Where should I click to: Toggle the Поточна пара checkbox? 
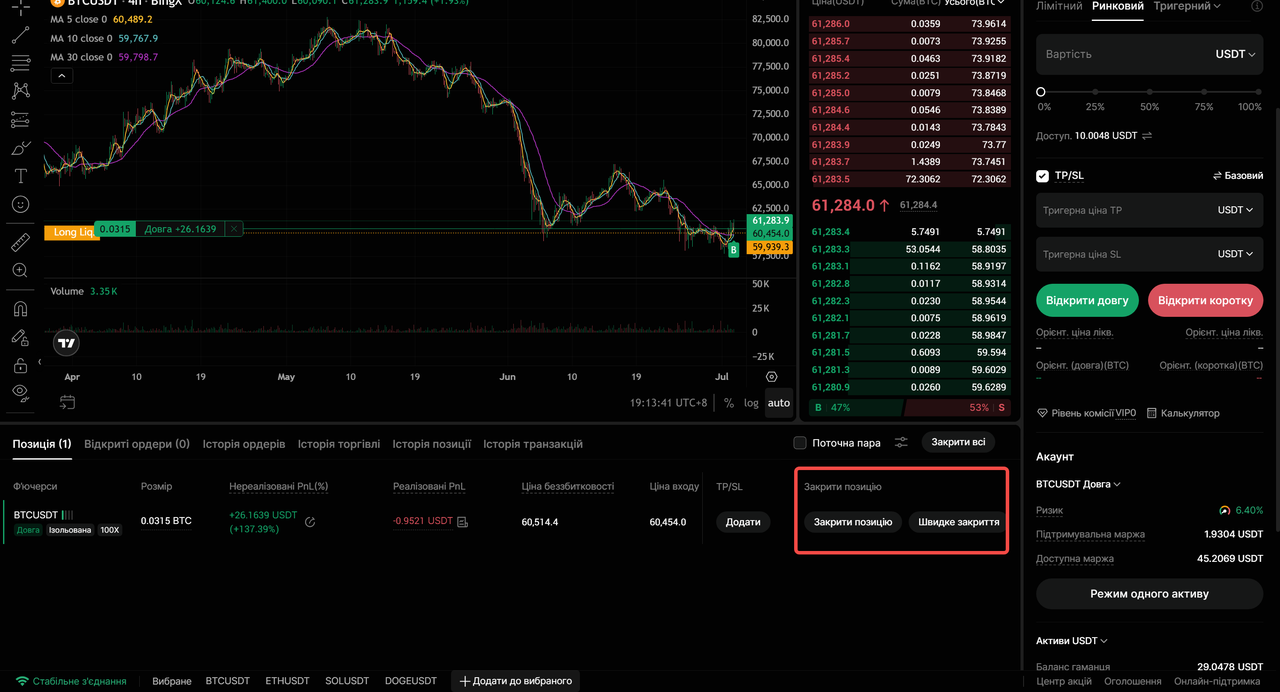[800, 443]
